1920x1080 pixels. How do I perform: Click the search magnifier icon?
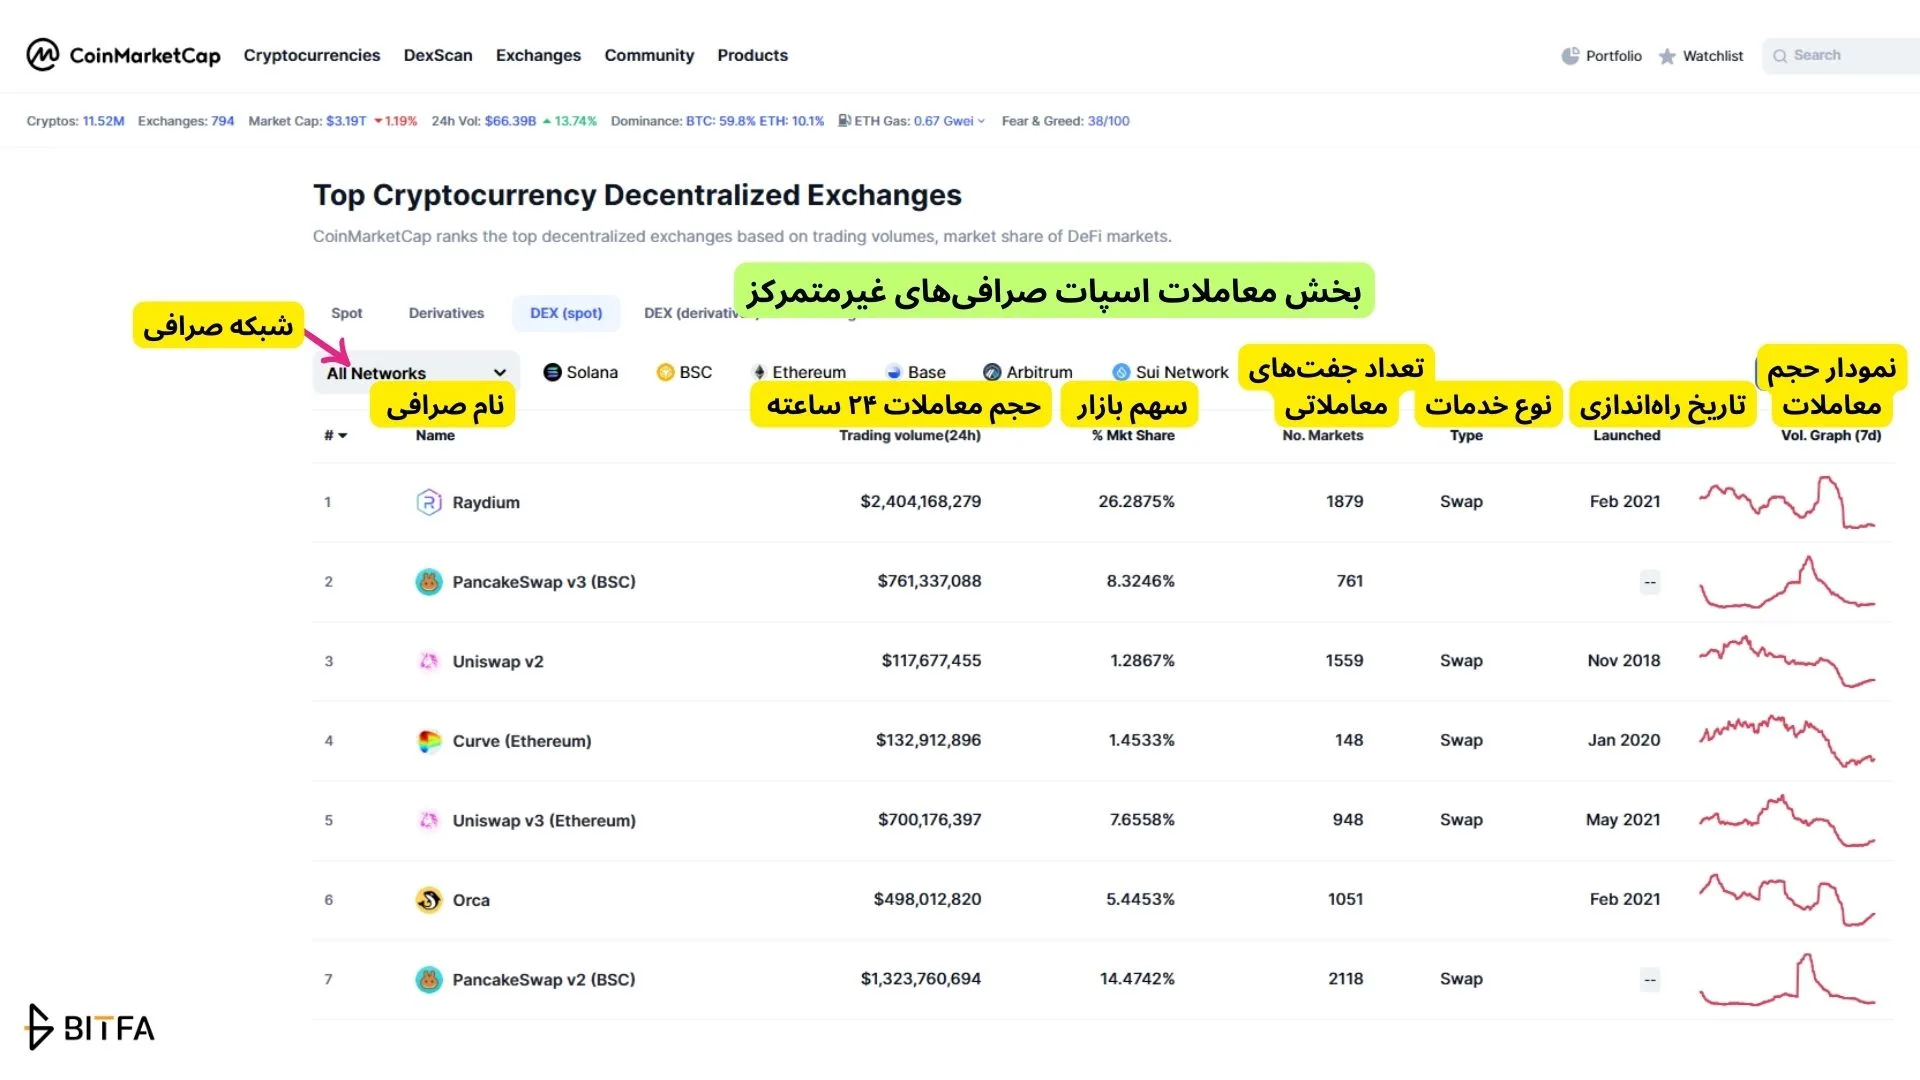(x=1780, y=56)
